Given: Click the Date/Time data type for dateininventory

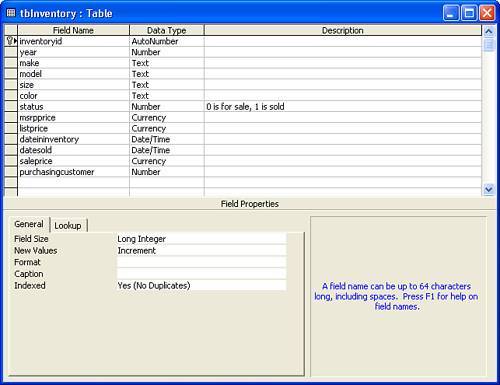Looking at the screenshot, I should [x=167, y=139].
